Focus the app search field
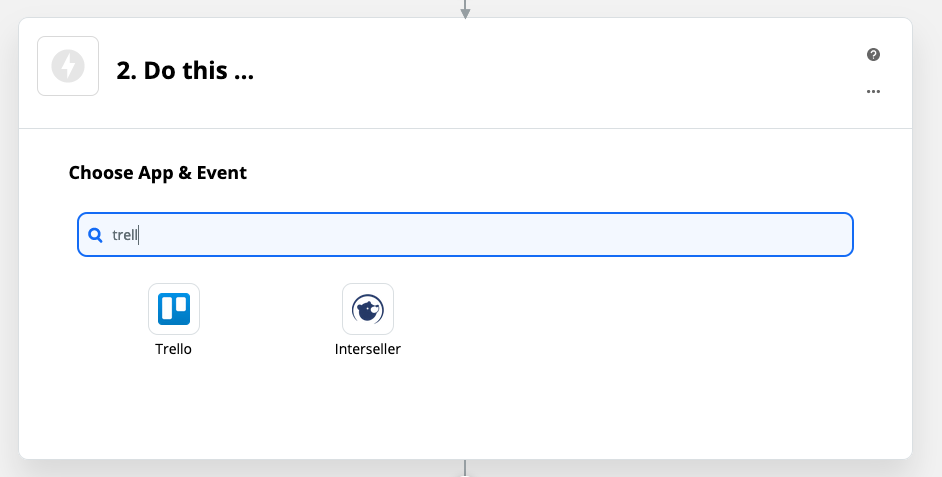Screen dimensions: 942x477 465,234
